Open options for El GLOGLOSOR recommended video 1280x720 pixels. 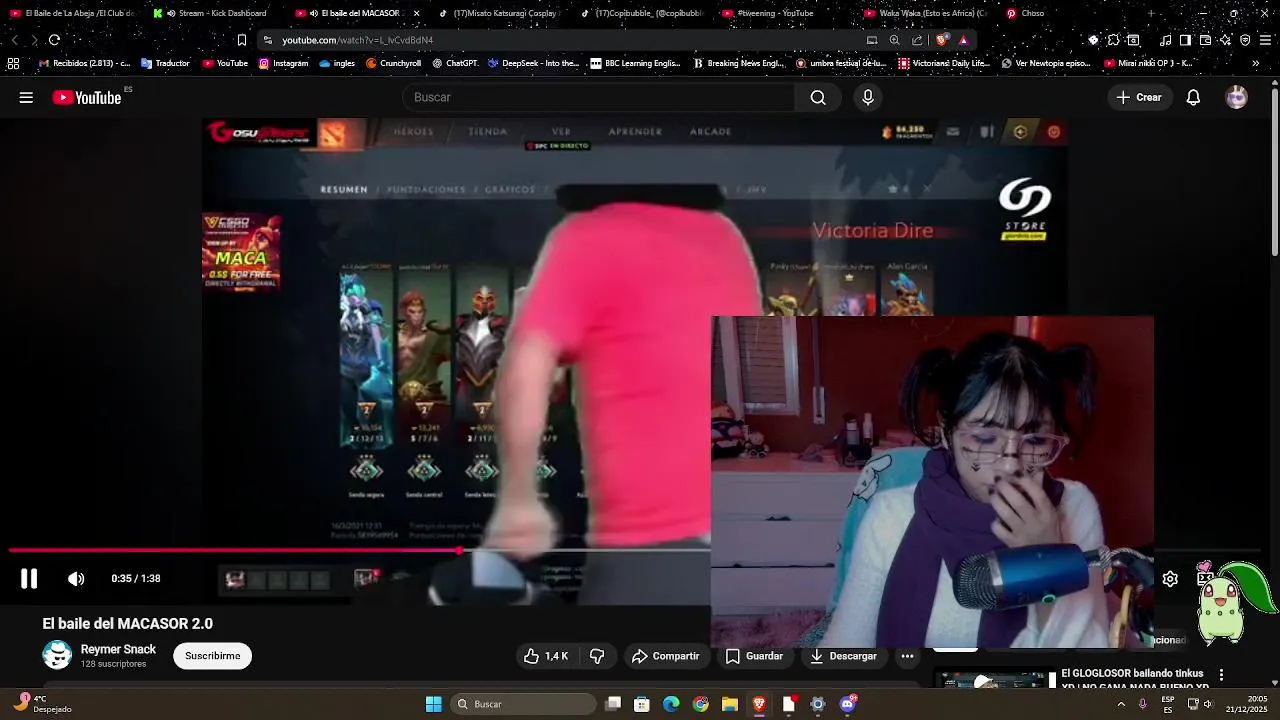(x=1221, y=675)
